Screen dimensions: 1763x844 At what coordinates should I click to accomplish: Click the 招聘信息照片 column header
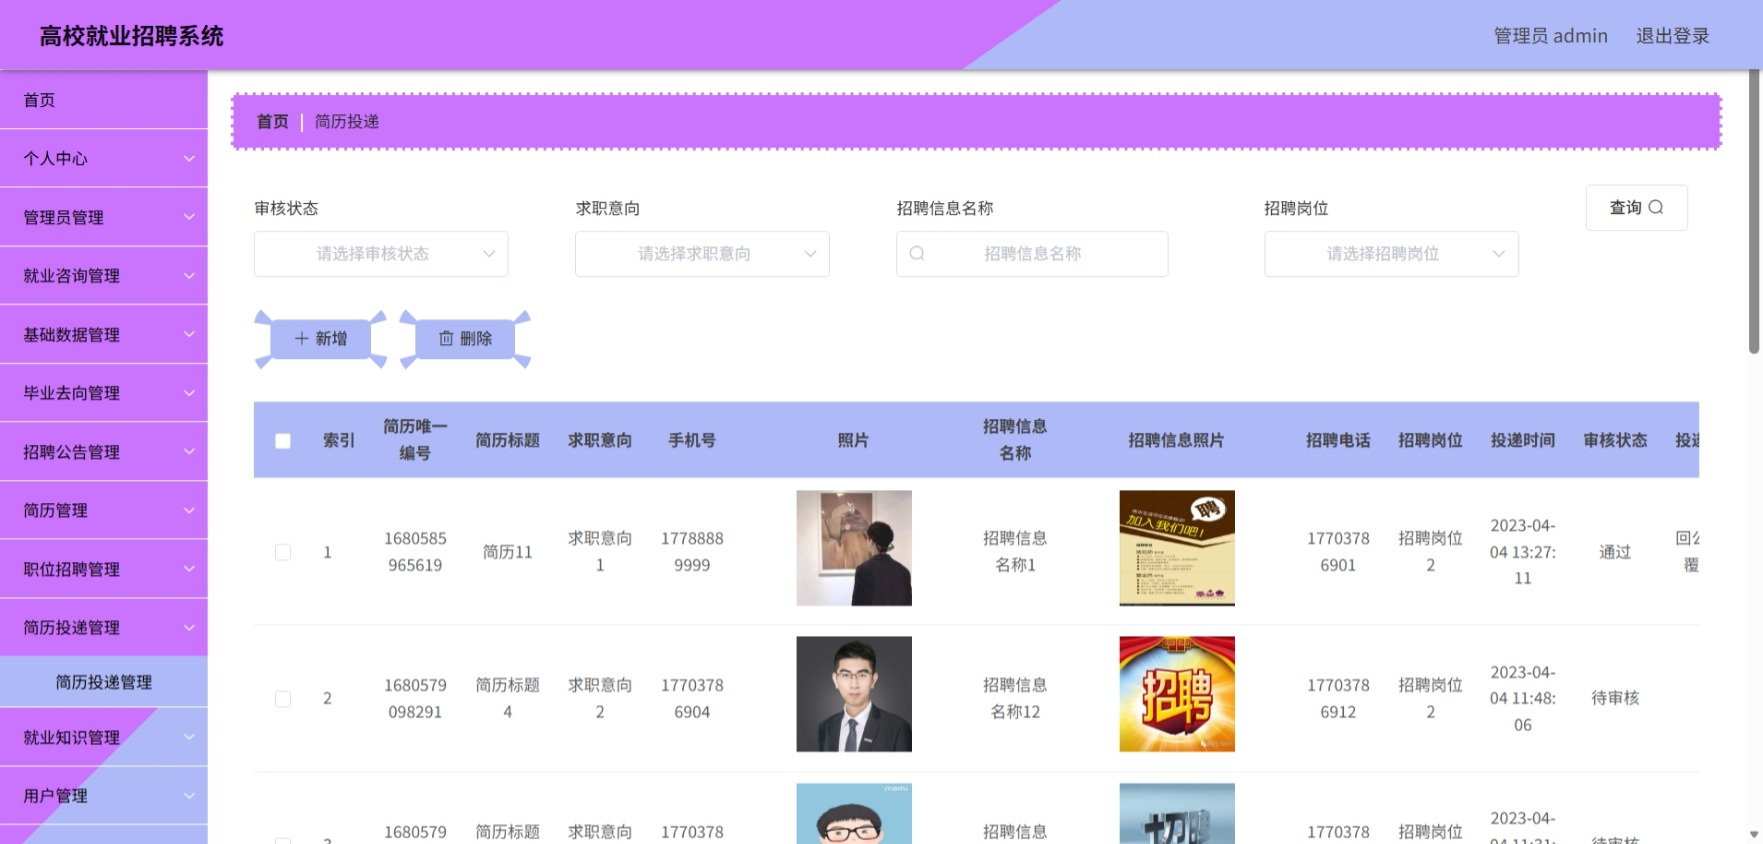(x=1176, y=441)
